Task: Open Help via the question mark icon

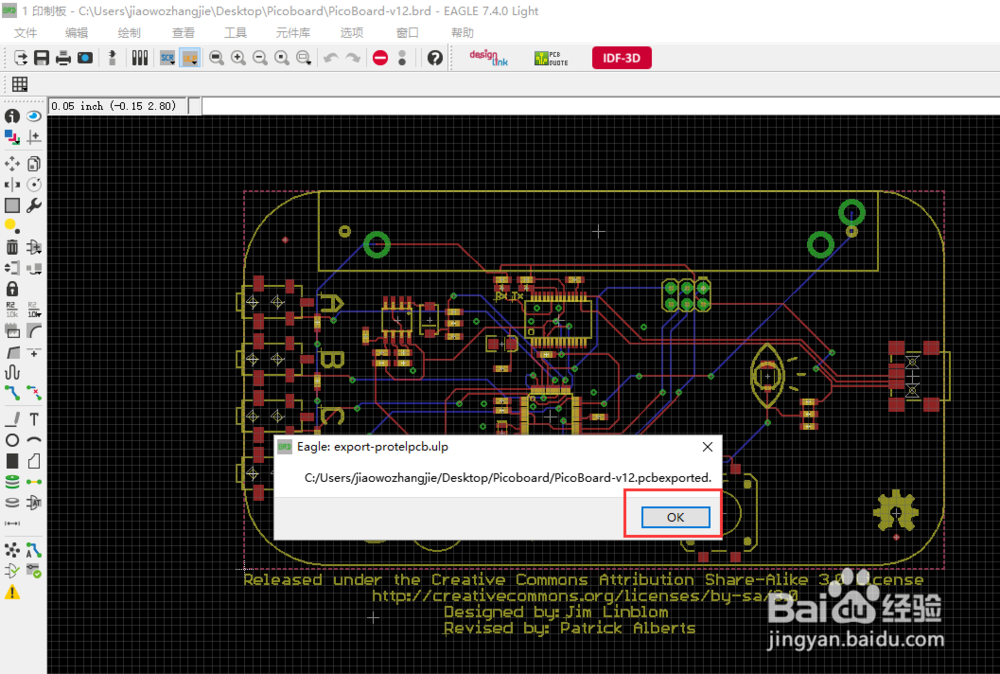Action: coord(436,57)
